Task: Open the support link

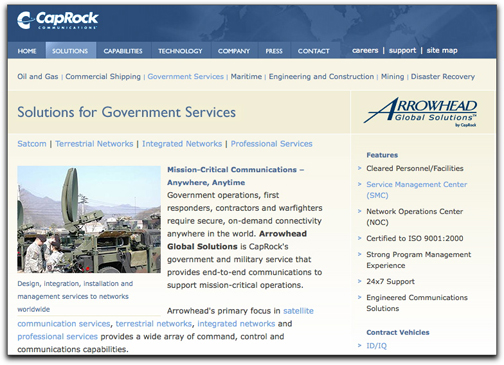Action: [x=402, y=50]
